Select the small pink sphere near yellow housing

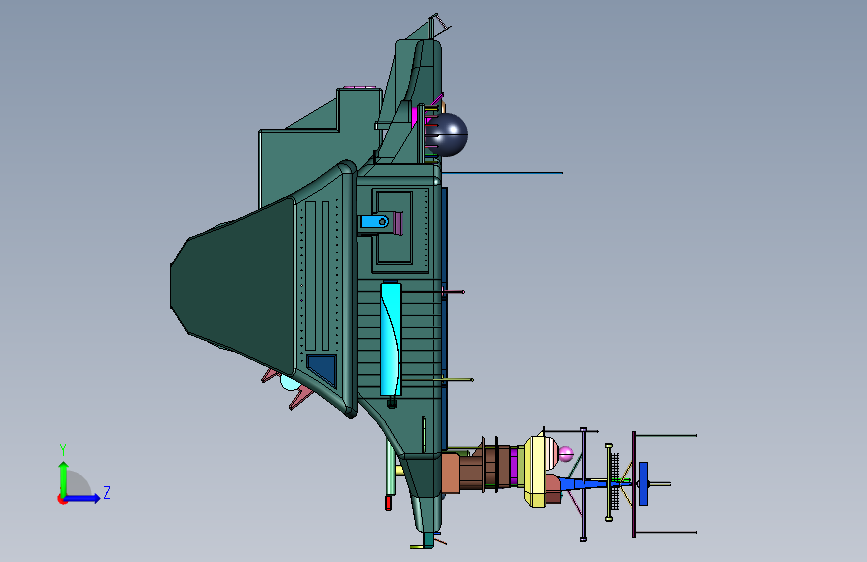(x=566, y=454)
